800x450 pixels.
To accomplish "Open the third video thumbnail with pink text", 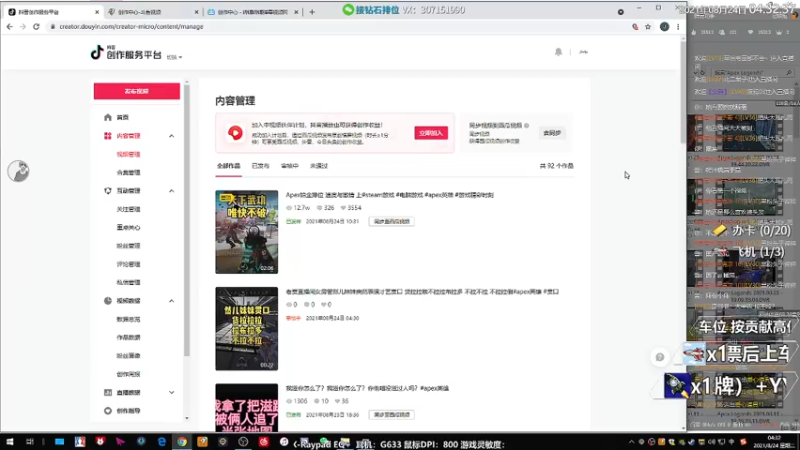I will 246,407.
